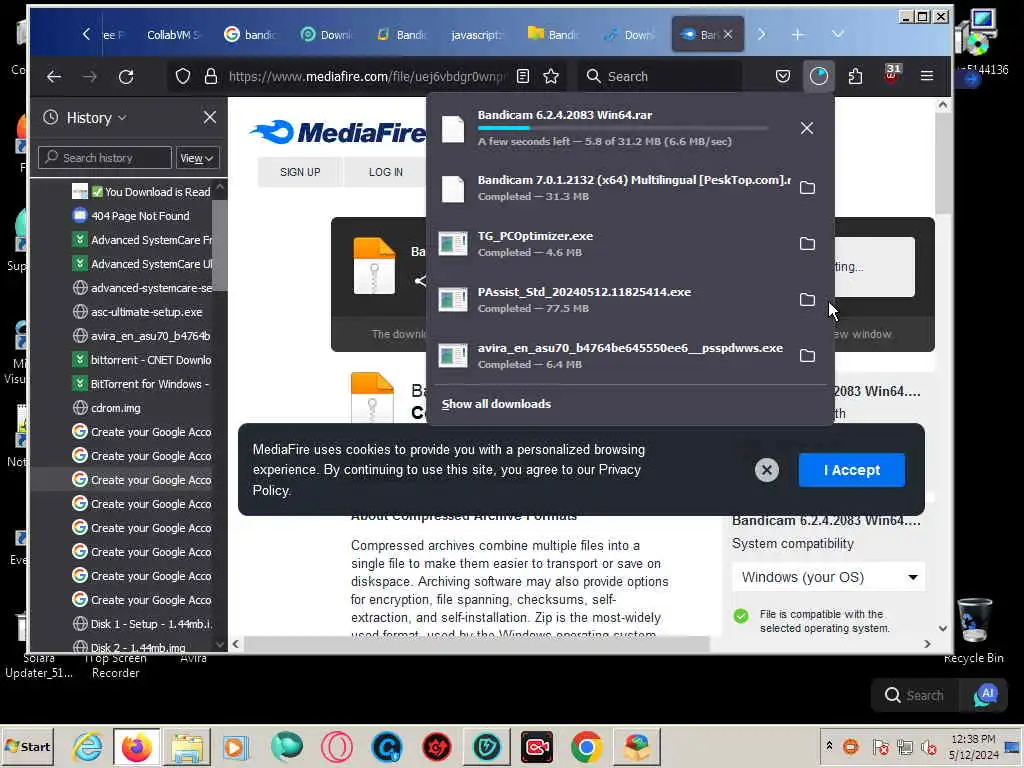Screen dimensions: 1024x768
Task: Open containing folder for avira_en_asu70 download
Action: 807,356
